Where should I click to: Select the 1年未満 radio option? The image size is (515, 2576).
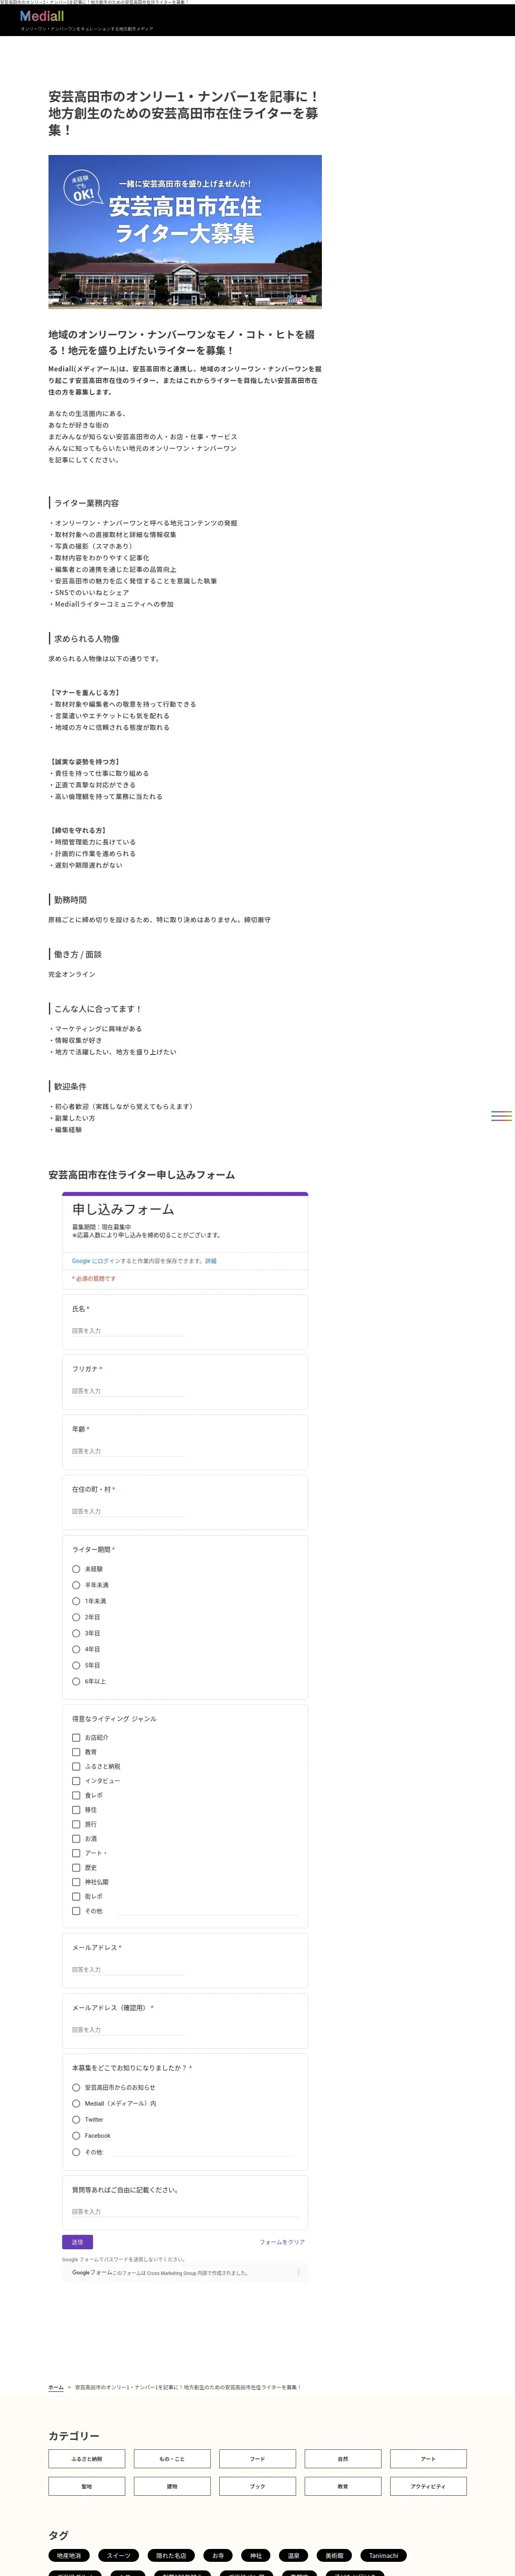click(76, 1601)
